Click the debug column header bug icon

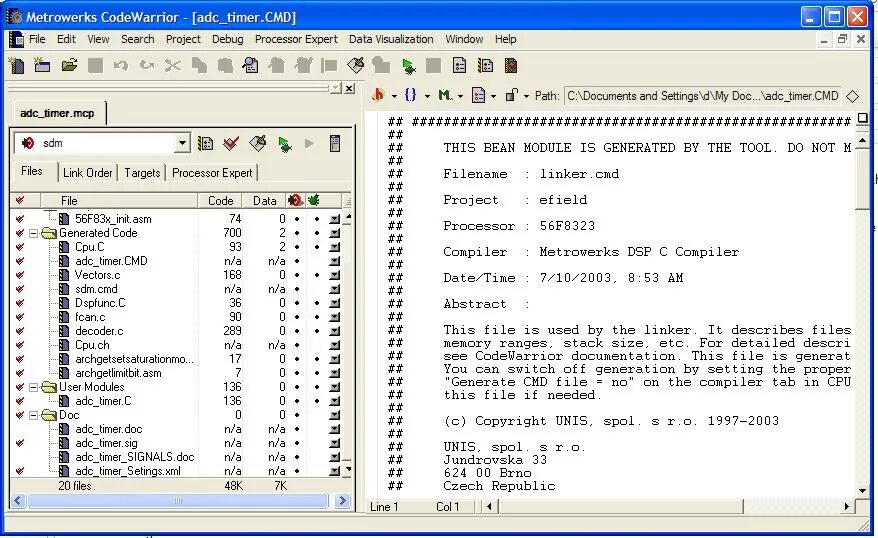[x=314, y=200]
